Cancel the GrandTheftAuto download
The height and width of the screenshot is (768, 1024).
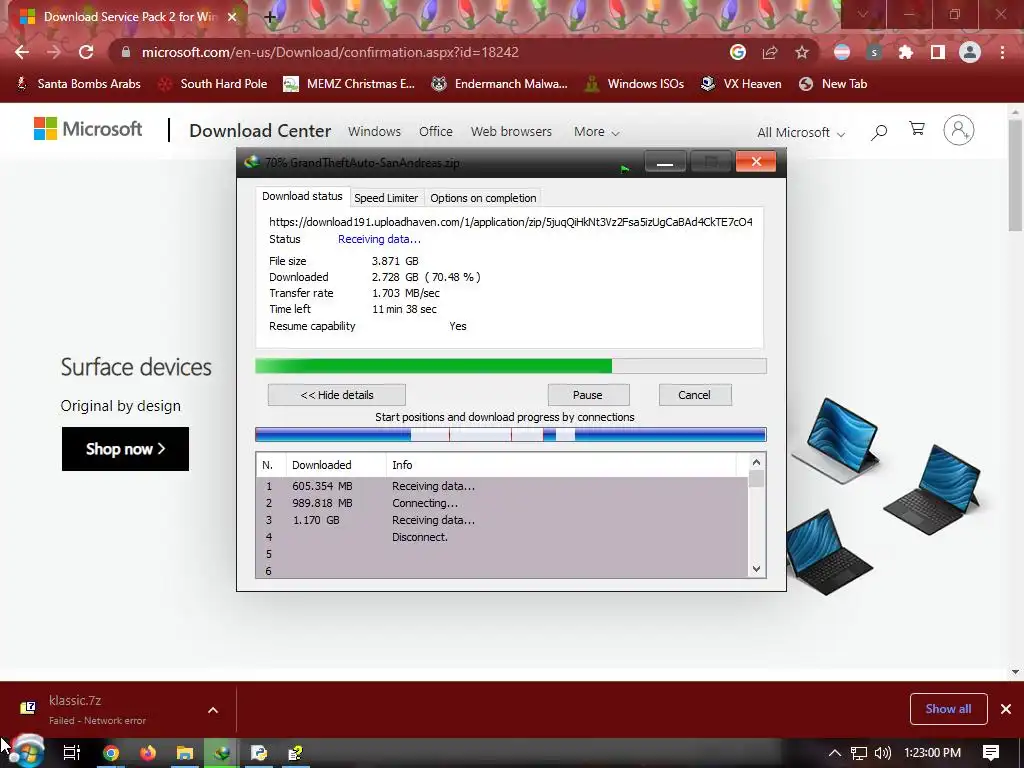coord(694,394)
